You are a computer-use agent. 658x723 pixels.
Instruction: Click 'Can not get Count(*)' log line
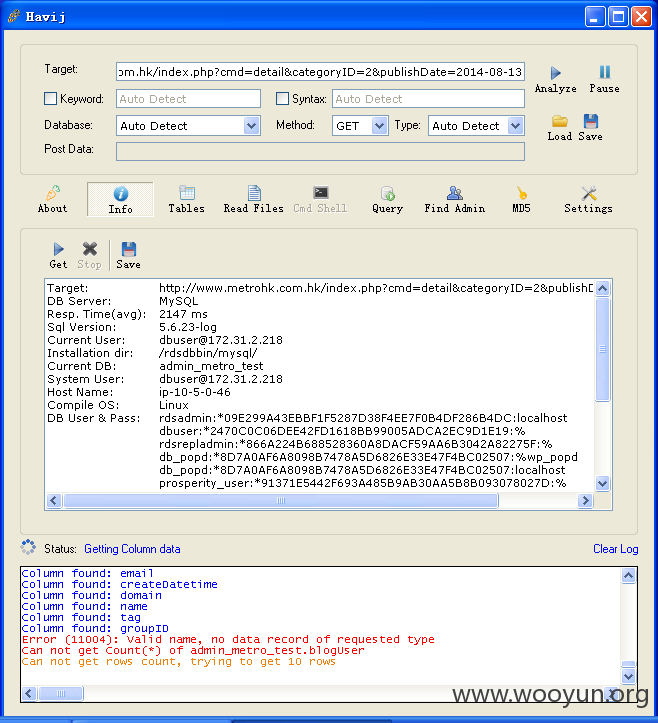tap(193, 651)
